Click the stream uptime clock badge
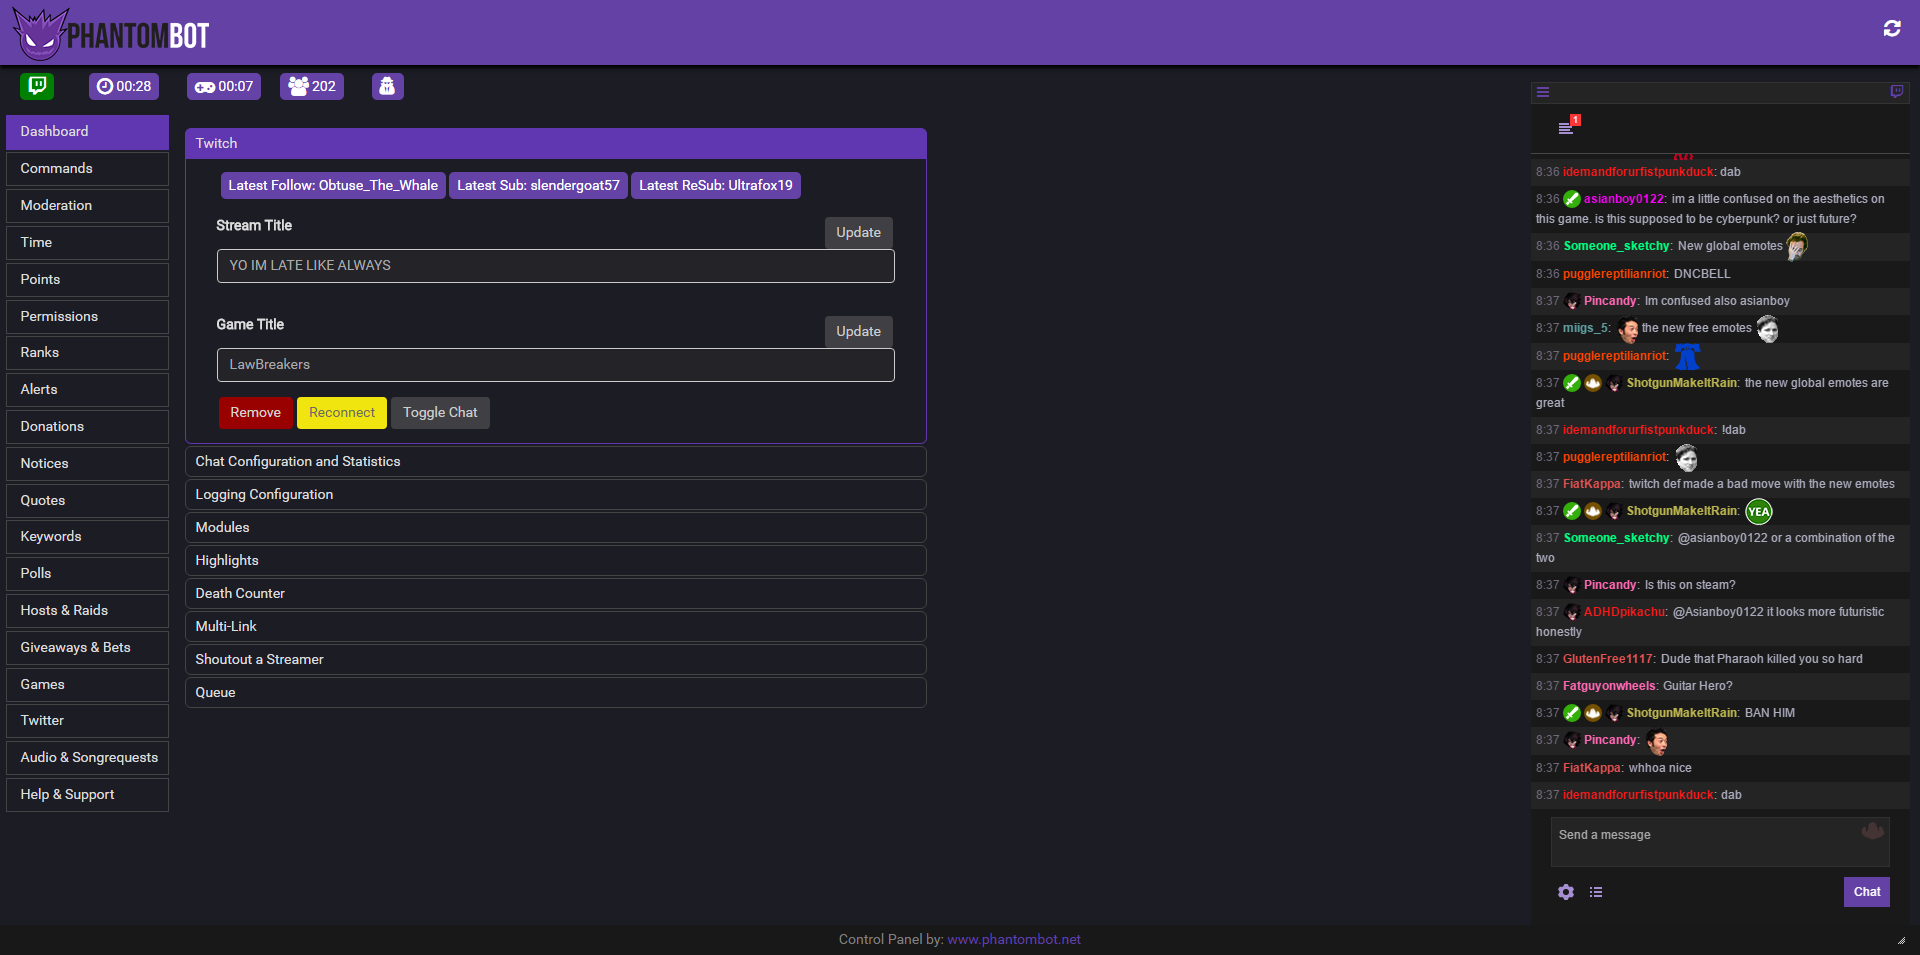Viewport: 1920px width, 955px height. [124, 87]
